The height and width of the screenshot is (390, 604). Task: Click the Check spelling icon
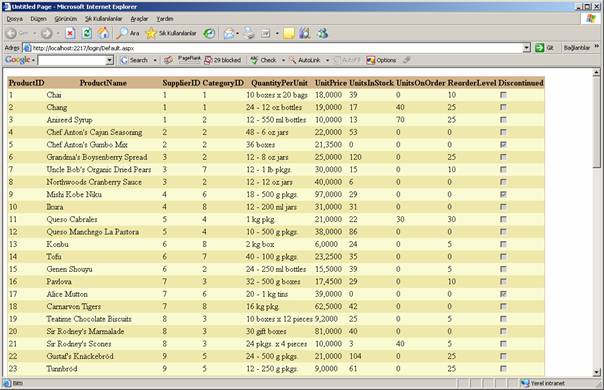[254, 60]
